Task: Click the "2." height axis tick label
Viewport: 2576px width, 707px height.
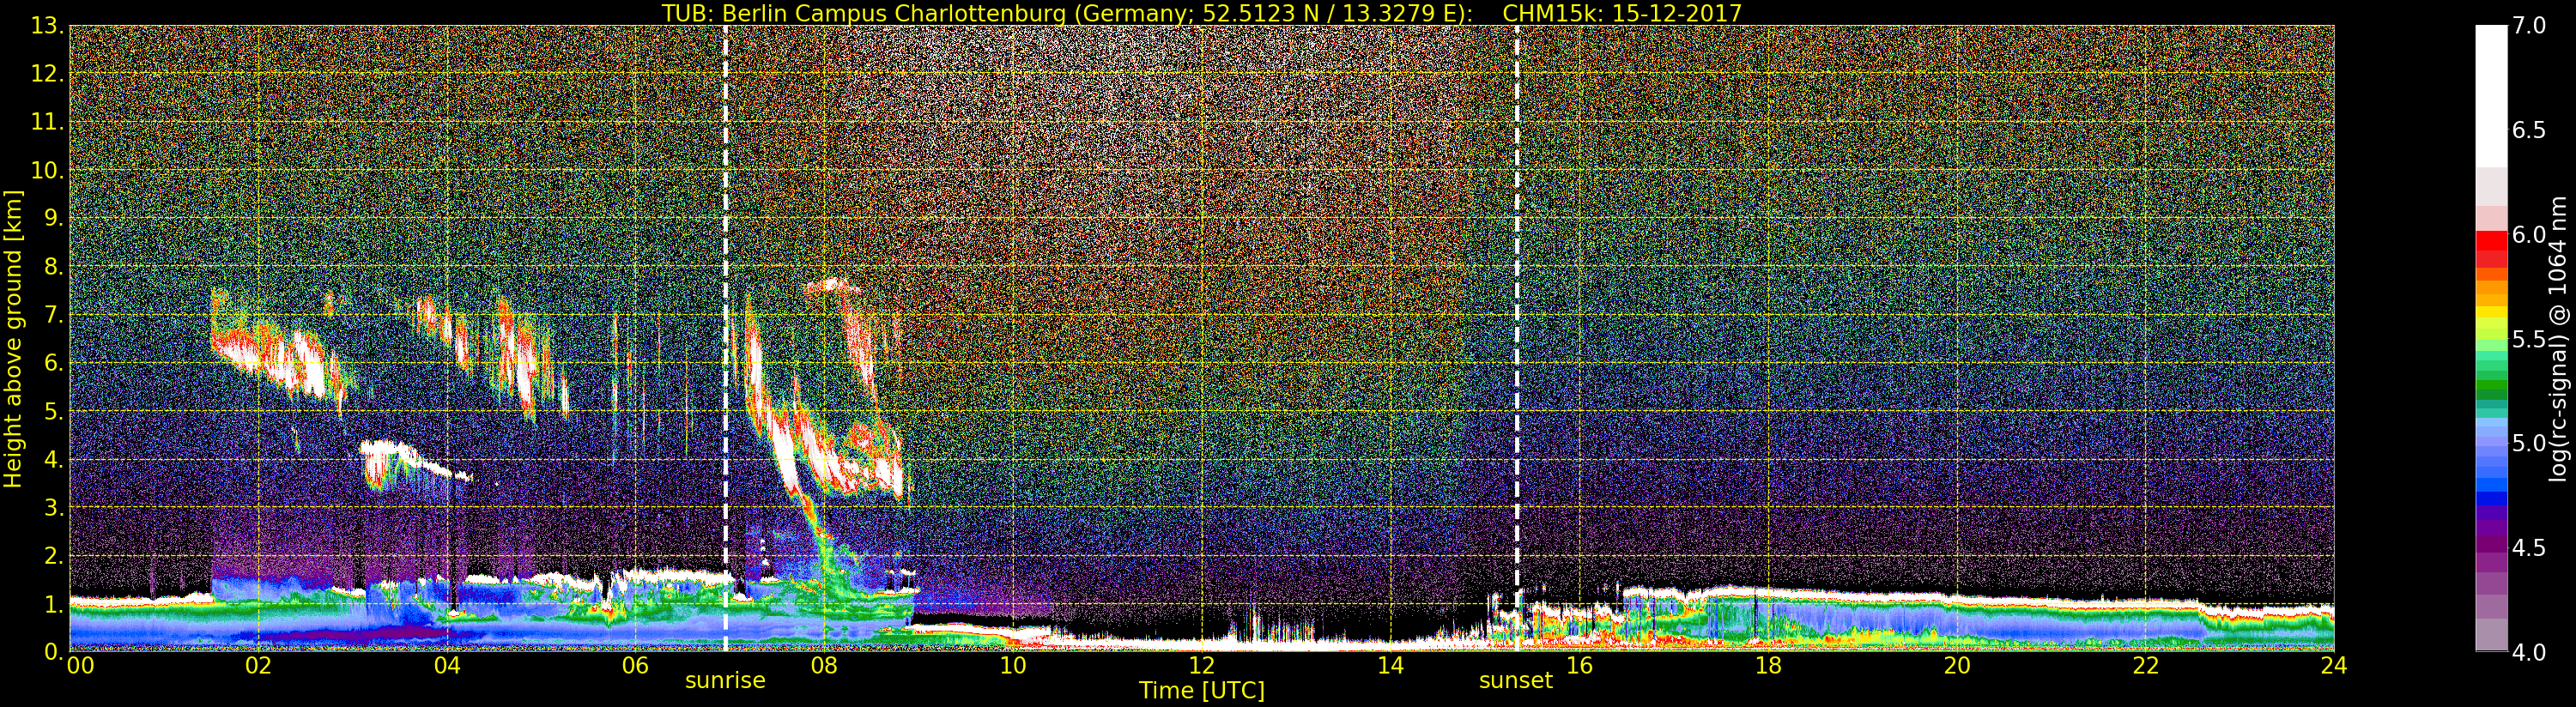Action: [53, 555]
